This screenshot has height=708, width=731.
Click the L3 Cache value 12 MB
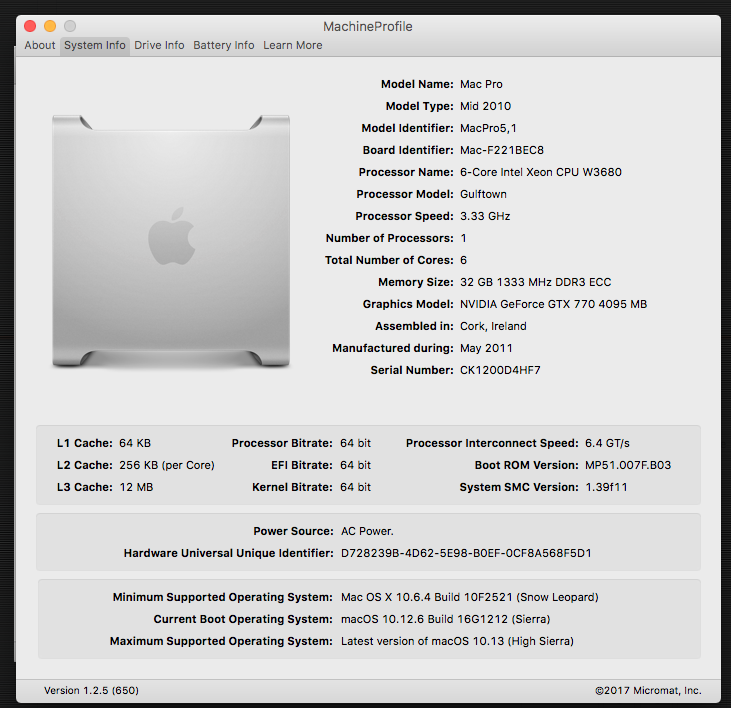(x=136, y=487)
